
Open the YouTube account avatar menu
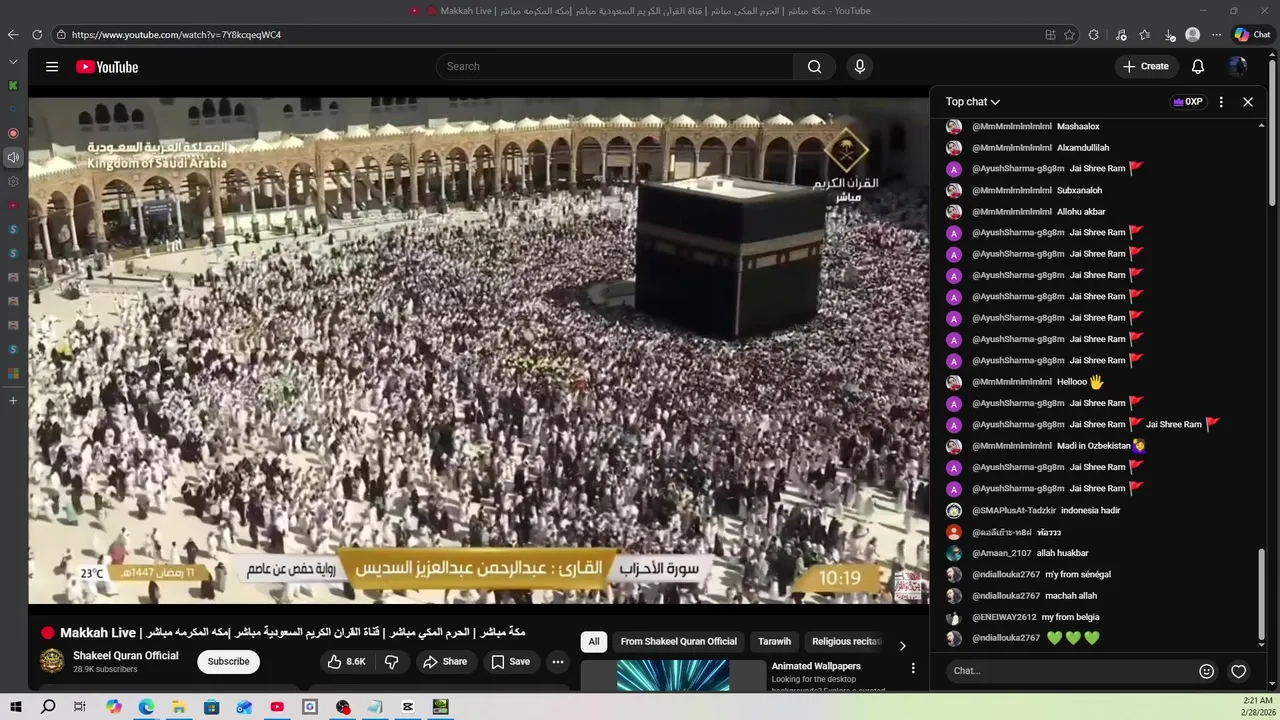(x=1238, y=67)
